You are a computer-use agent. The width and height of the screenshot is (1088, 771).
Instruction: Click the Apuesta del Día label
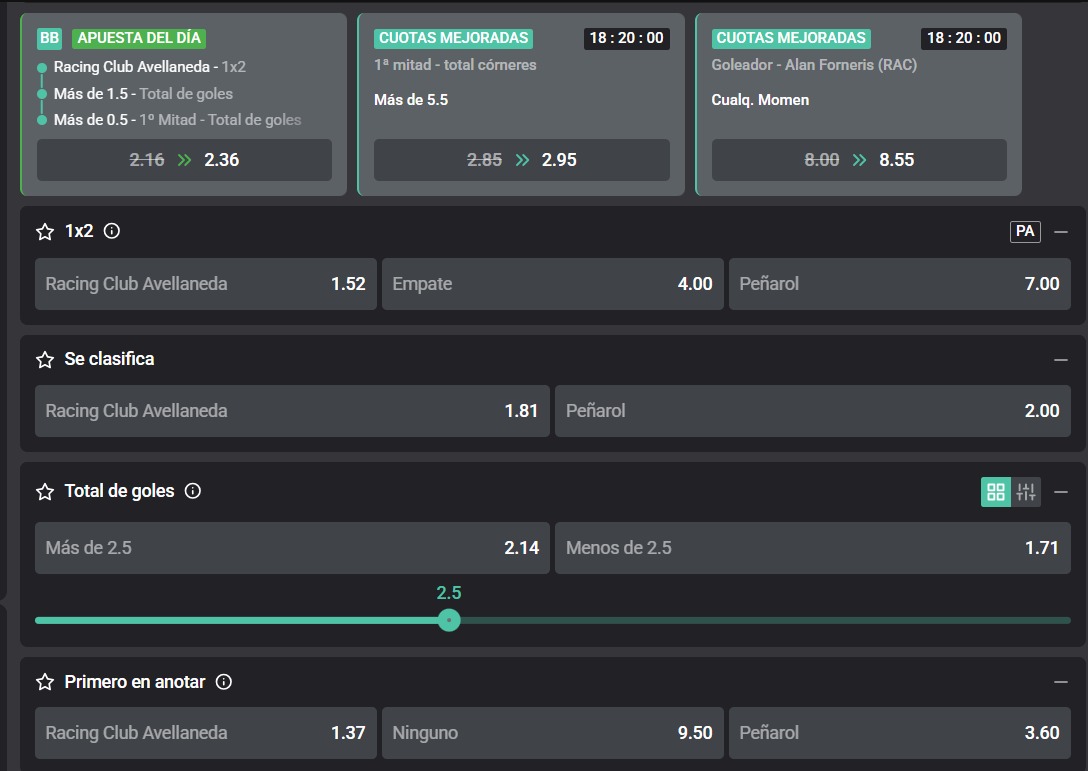[x=139, y=38]
